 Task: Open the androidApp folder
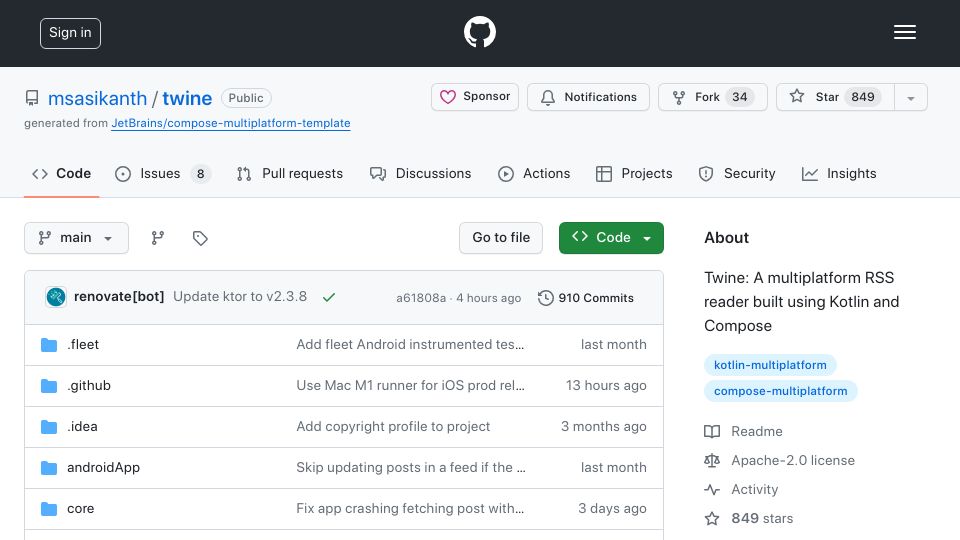point(103,468)
